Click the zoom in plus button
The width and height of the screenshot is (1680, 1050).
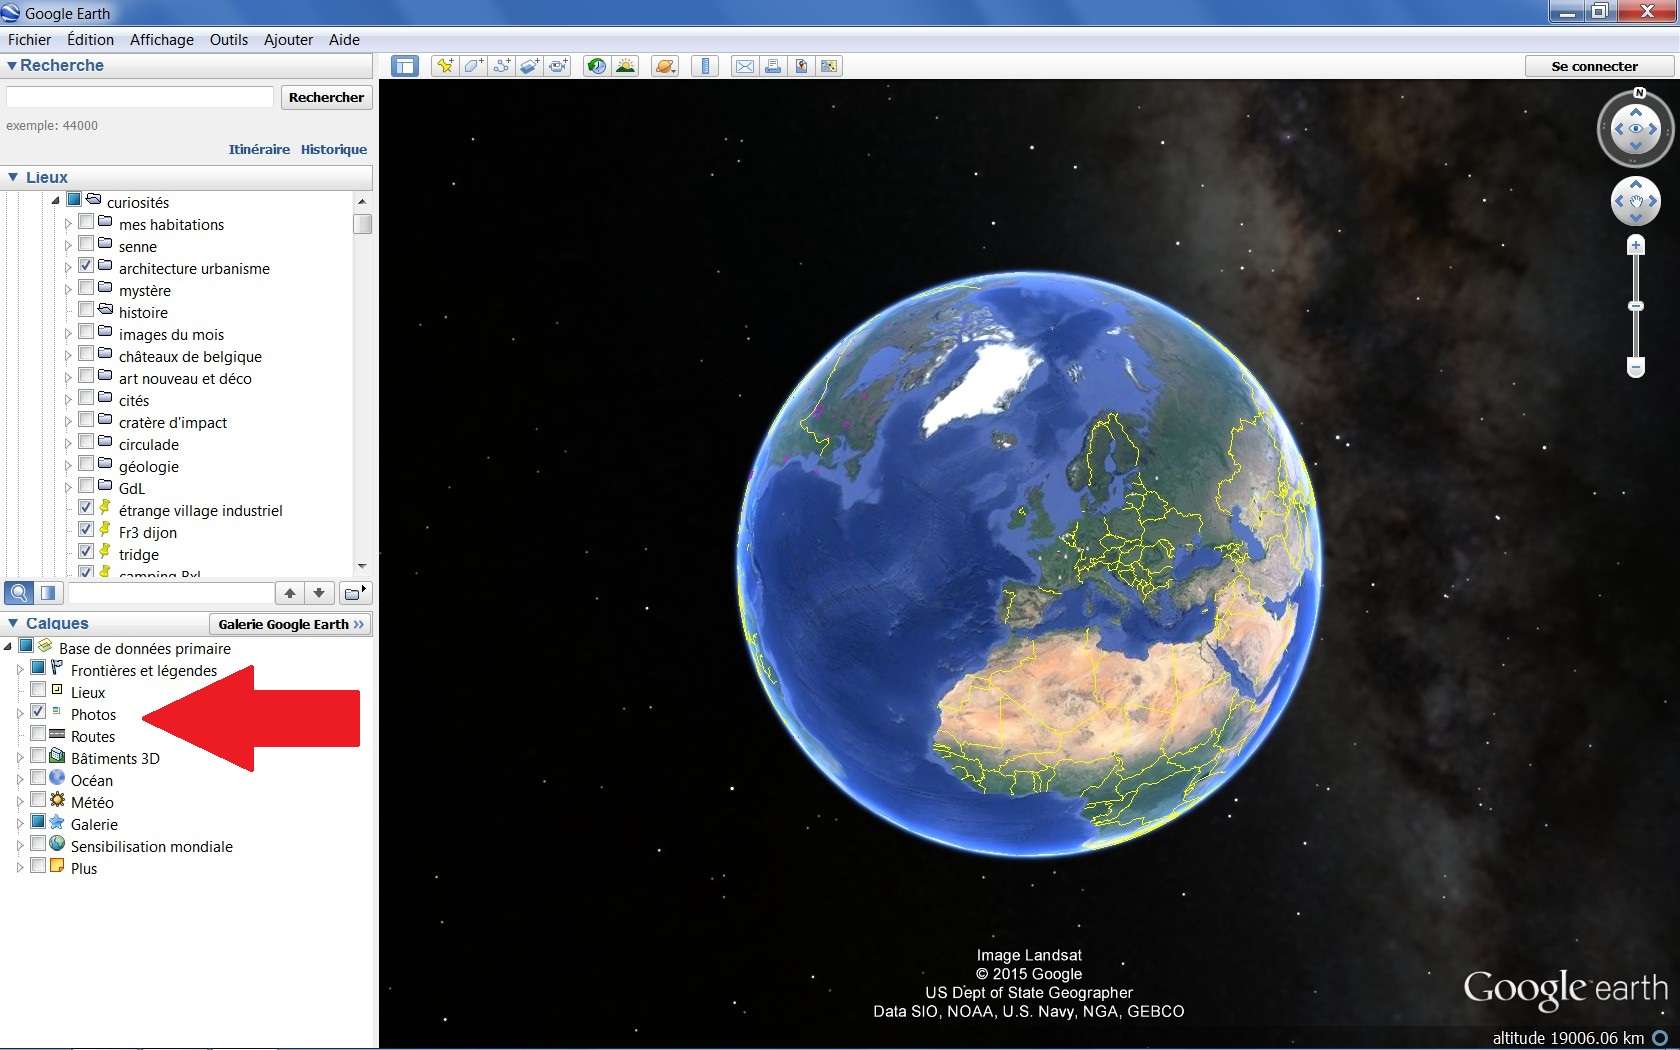click(1636, 245)
